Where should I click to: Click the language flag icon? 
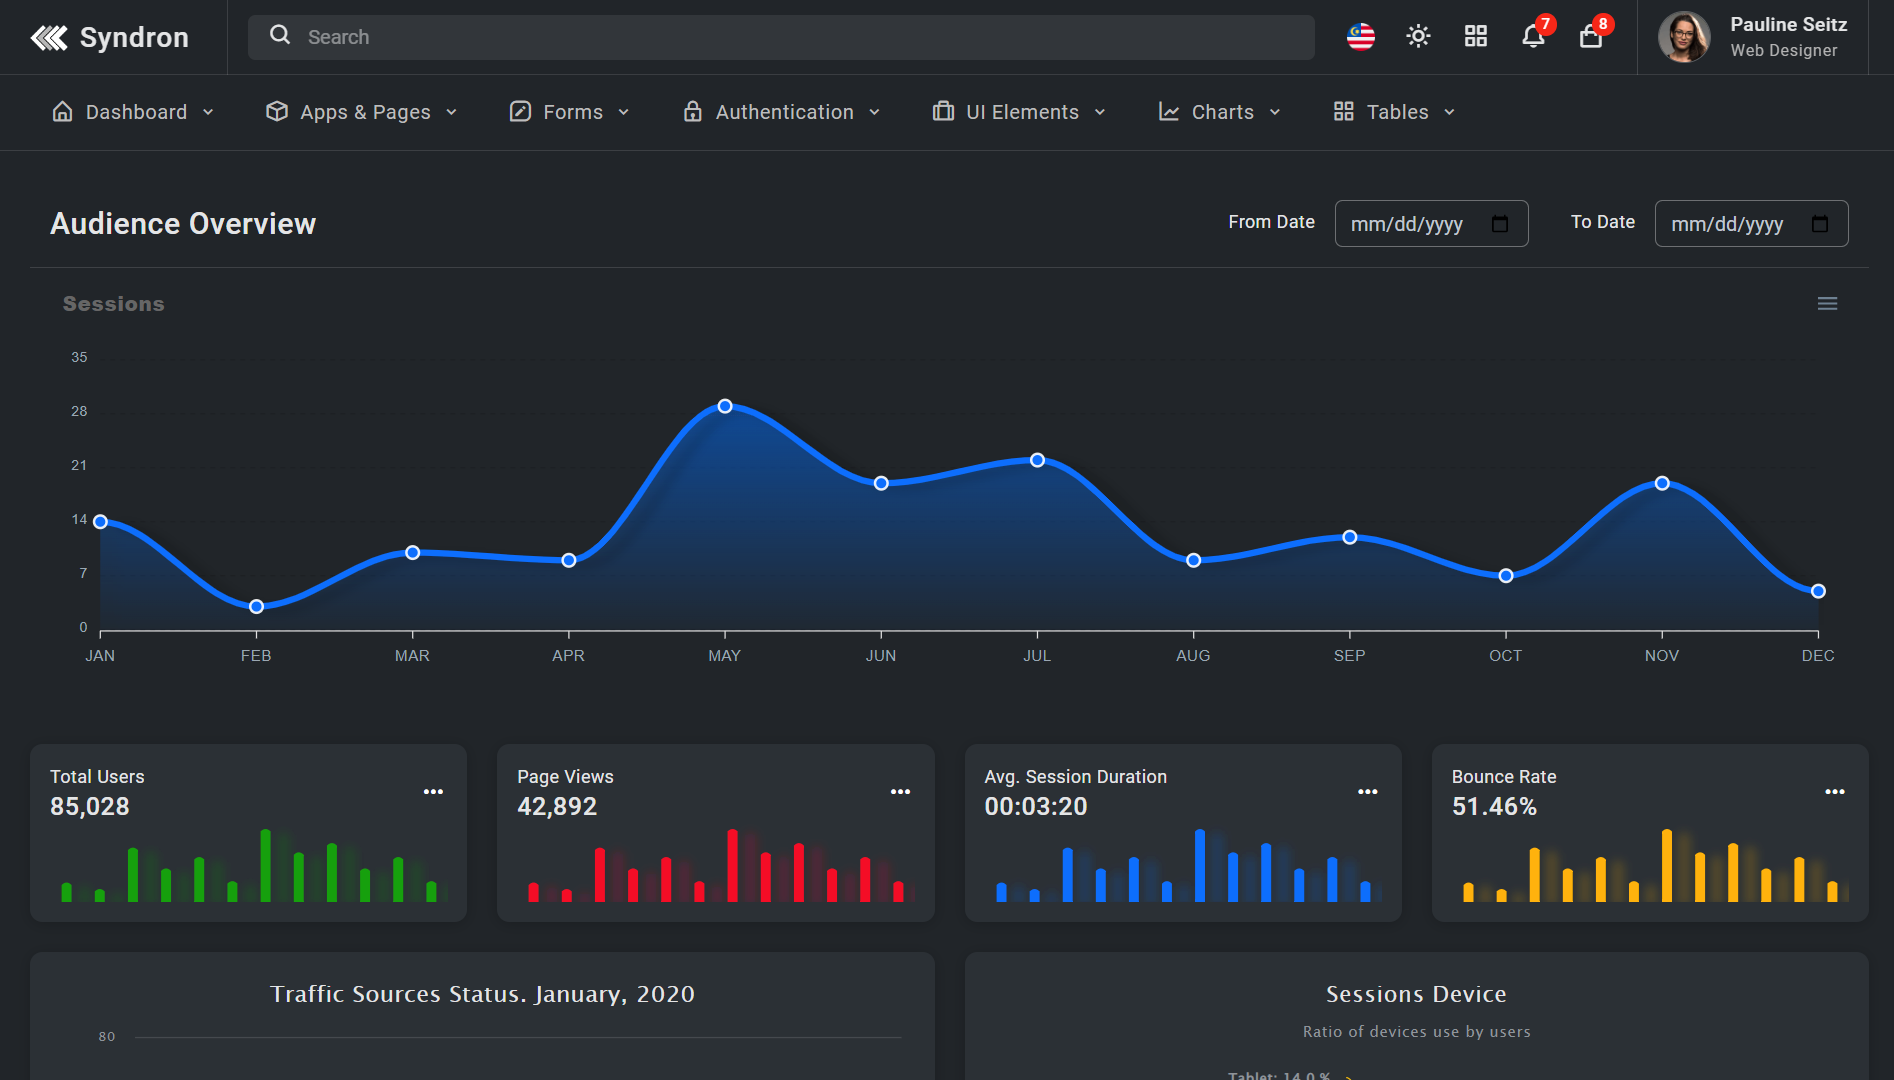[x=1360, y=36]
